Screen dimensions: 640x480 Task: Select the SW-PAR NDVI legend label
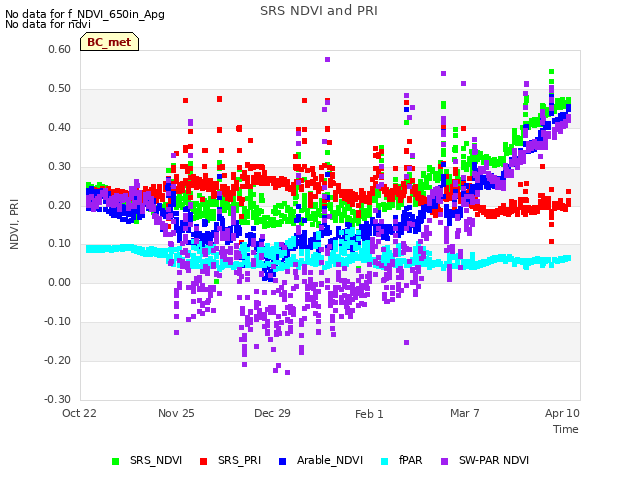click(494, 460)
